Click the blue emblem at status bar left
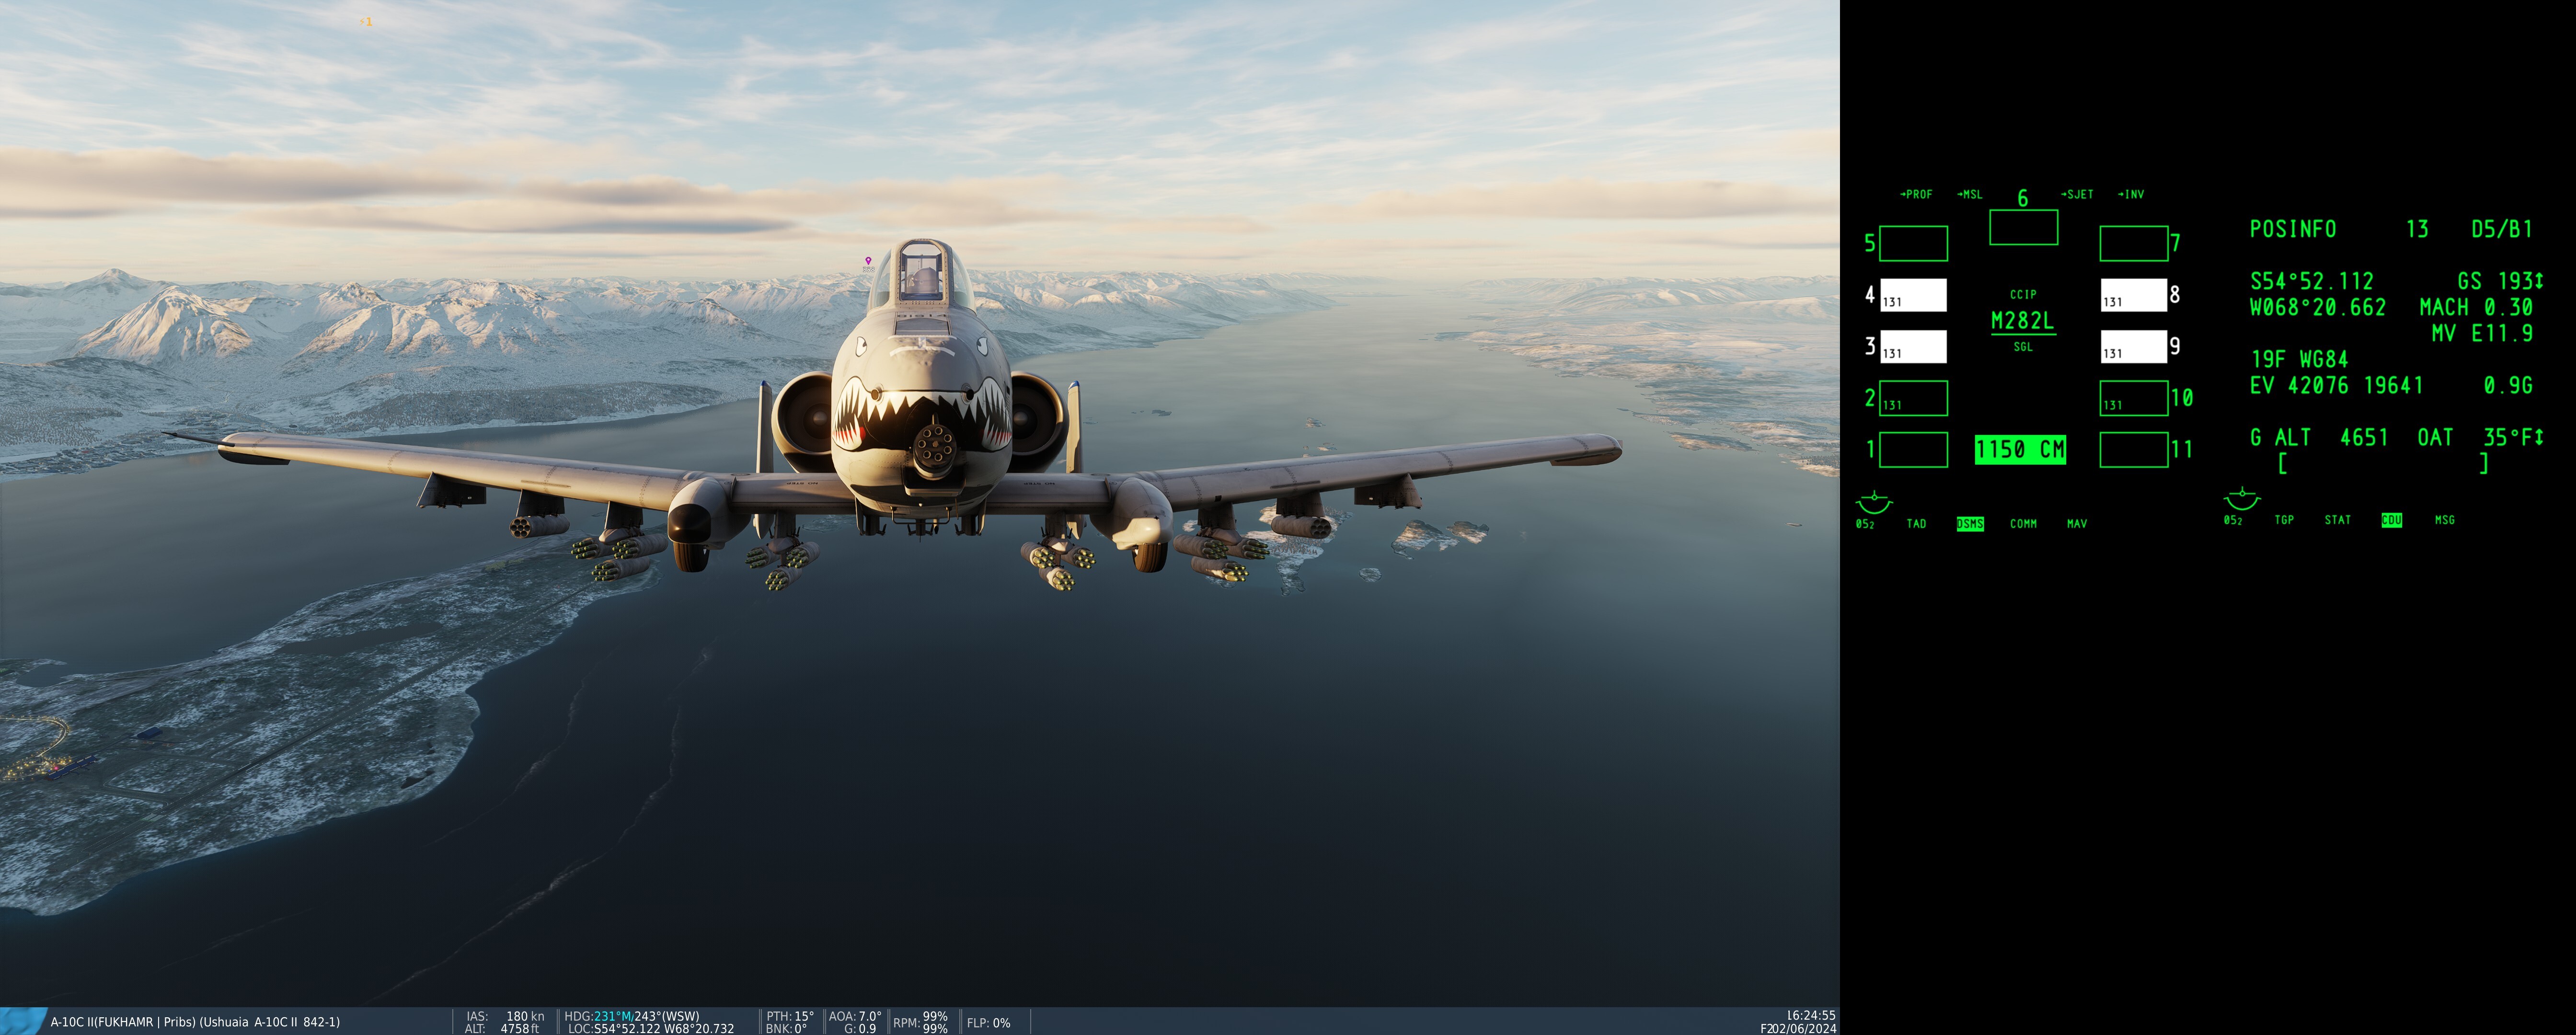This screenshot has width=2576, height=1035. pyautogui.click(x=22, y=1021)
